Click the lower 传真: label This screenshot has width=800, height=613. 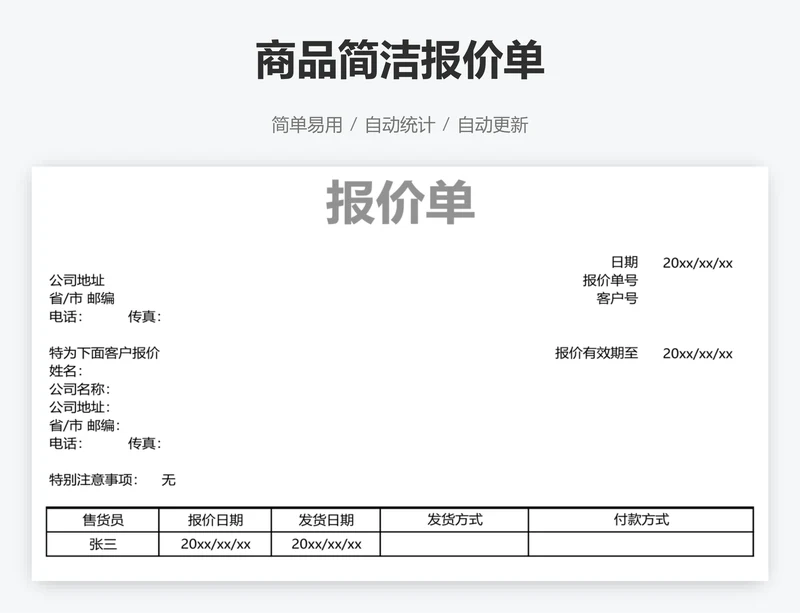coord(144,443)
